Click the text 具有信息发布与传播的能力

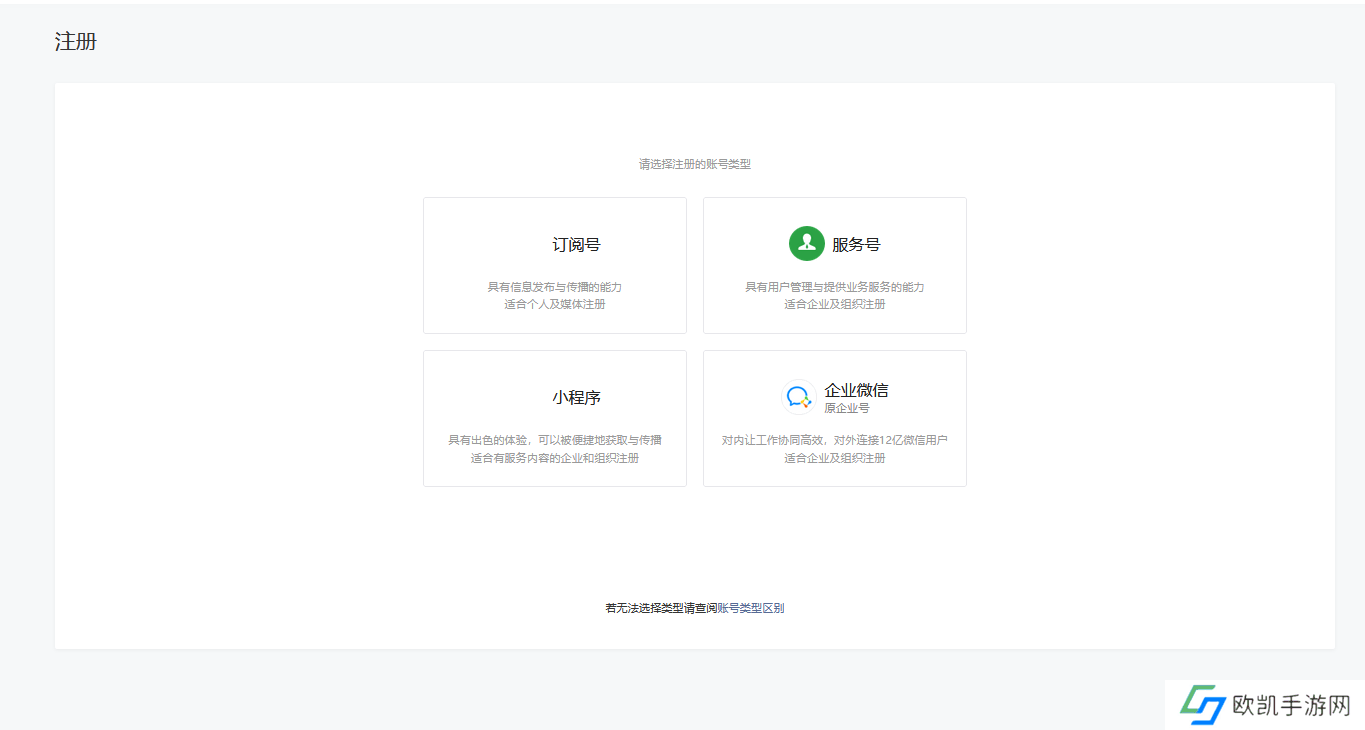click(555, 287)
